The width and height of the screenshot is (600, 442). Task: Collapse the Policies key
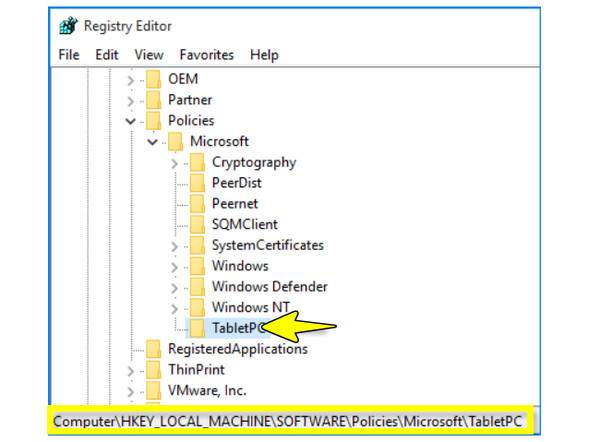point(130,121)
